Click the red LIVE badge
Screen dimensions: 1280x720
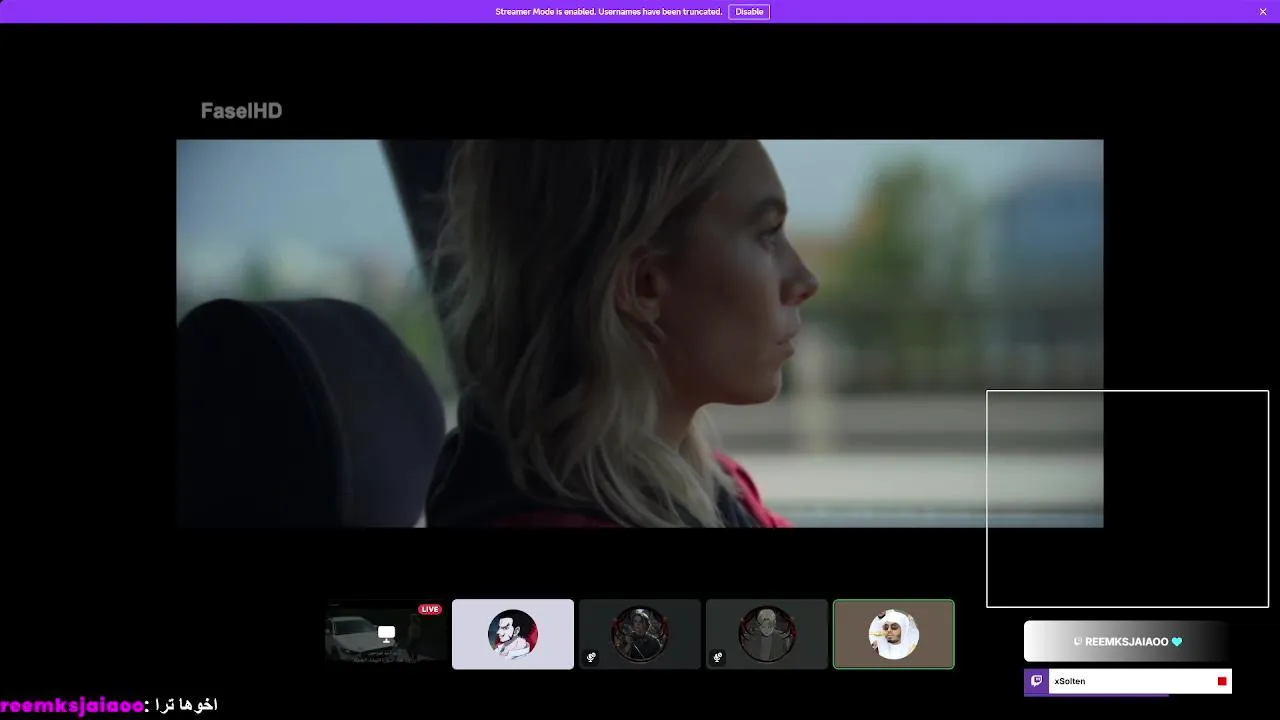point(430,609)
